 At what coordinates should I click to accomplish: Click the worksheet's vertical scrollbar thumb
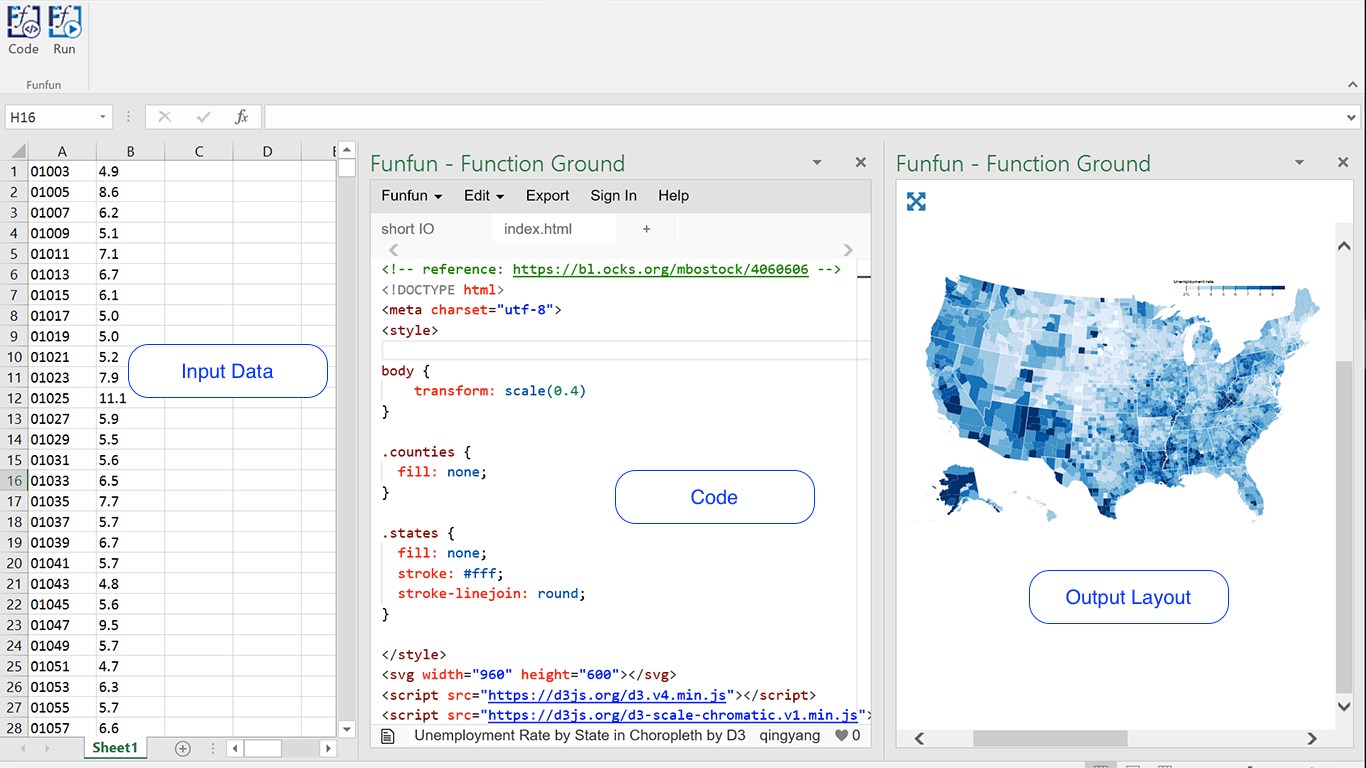[x=347, y=168]
